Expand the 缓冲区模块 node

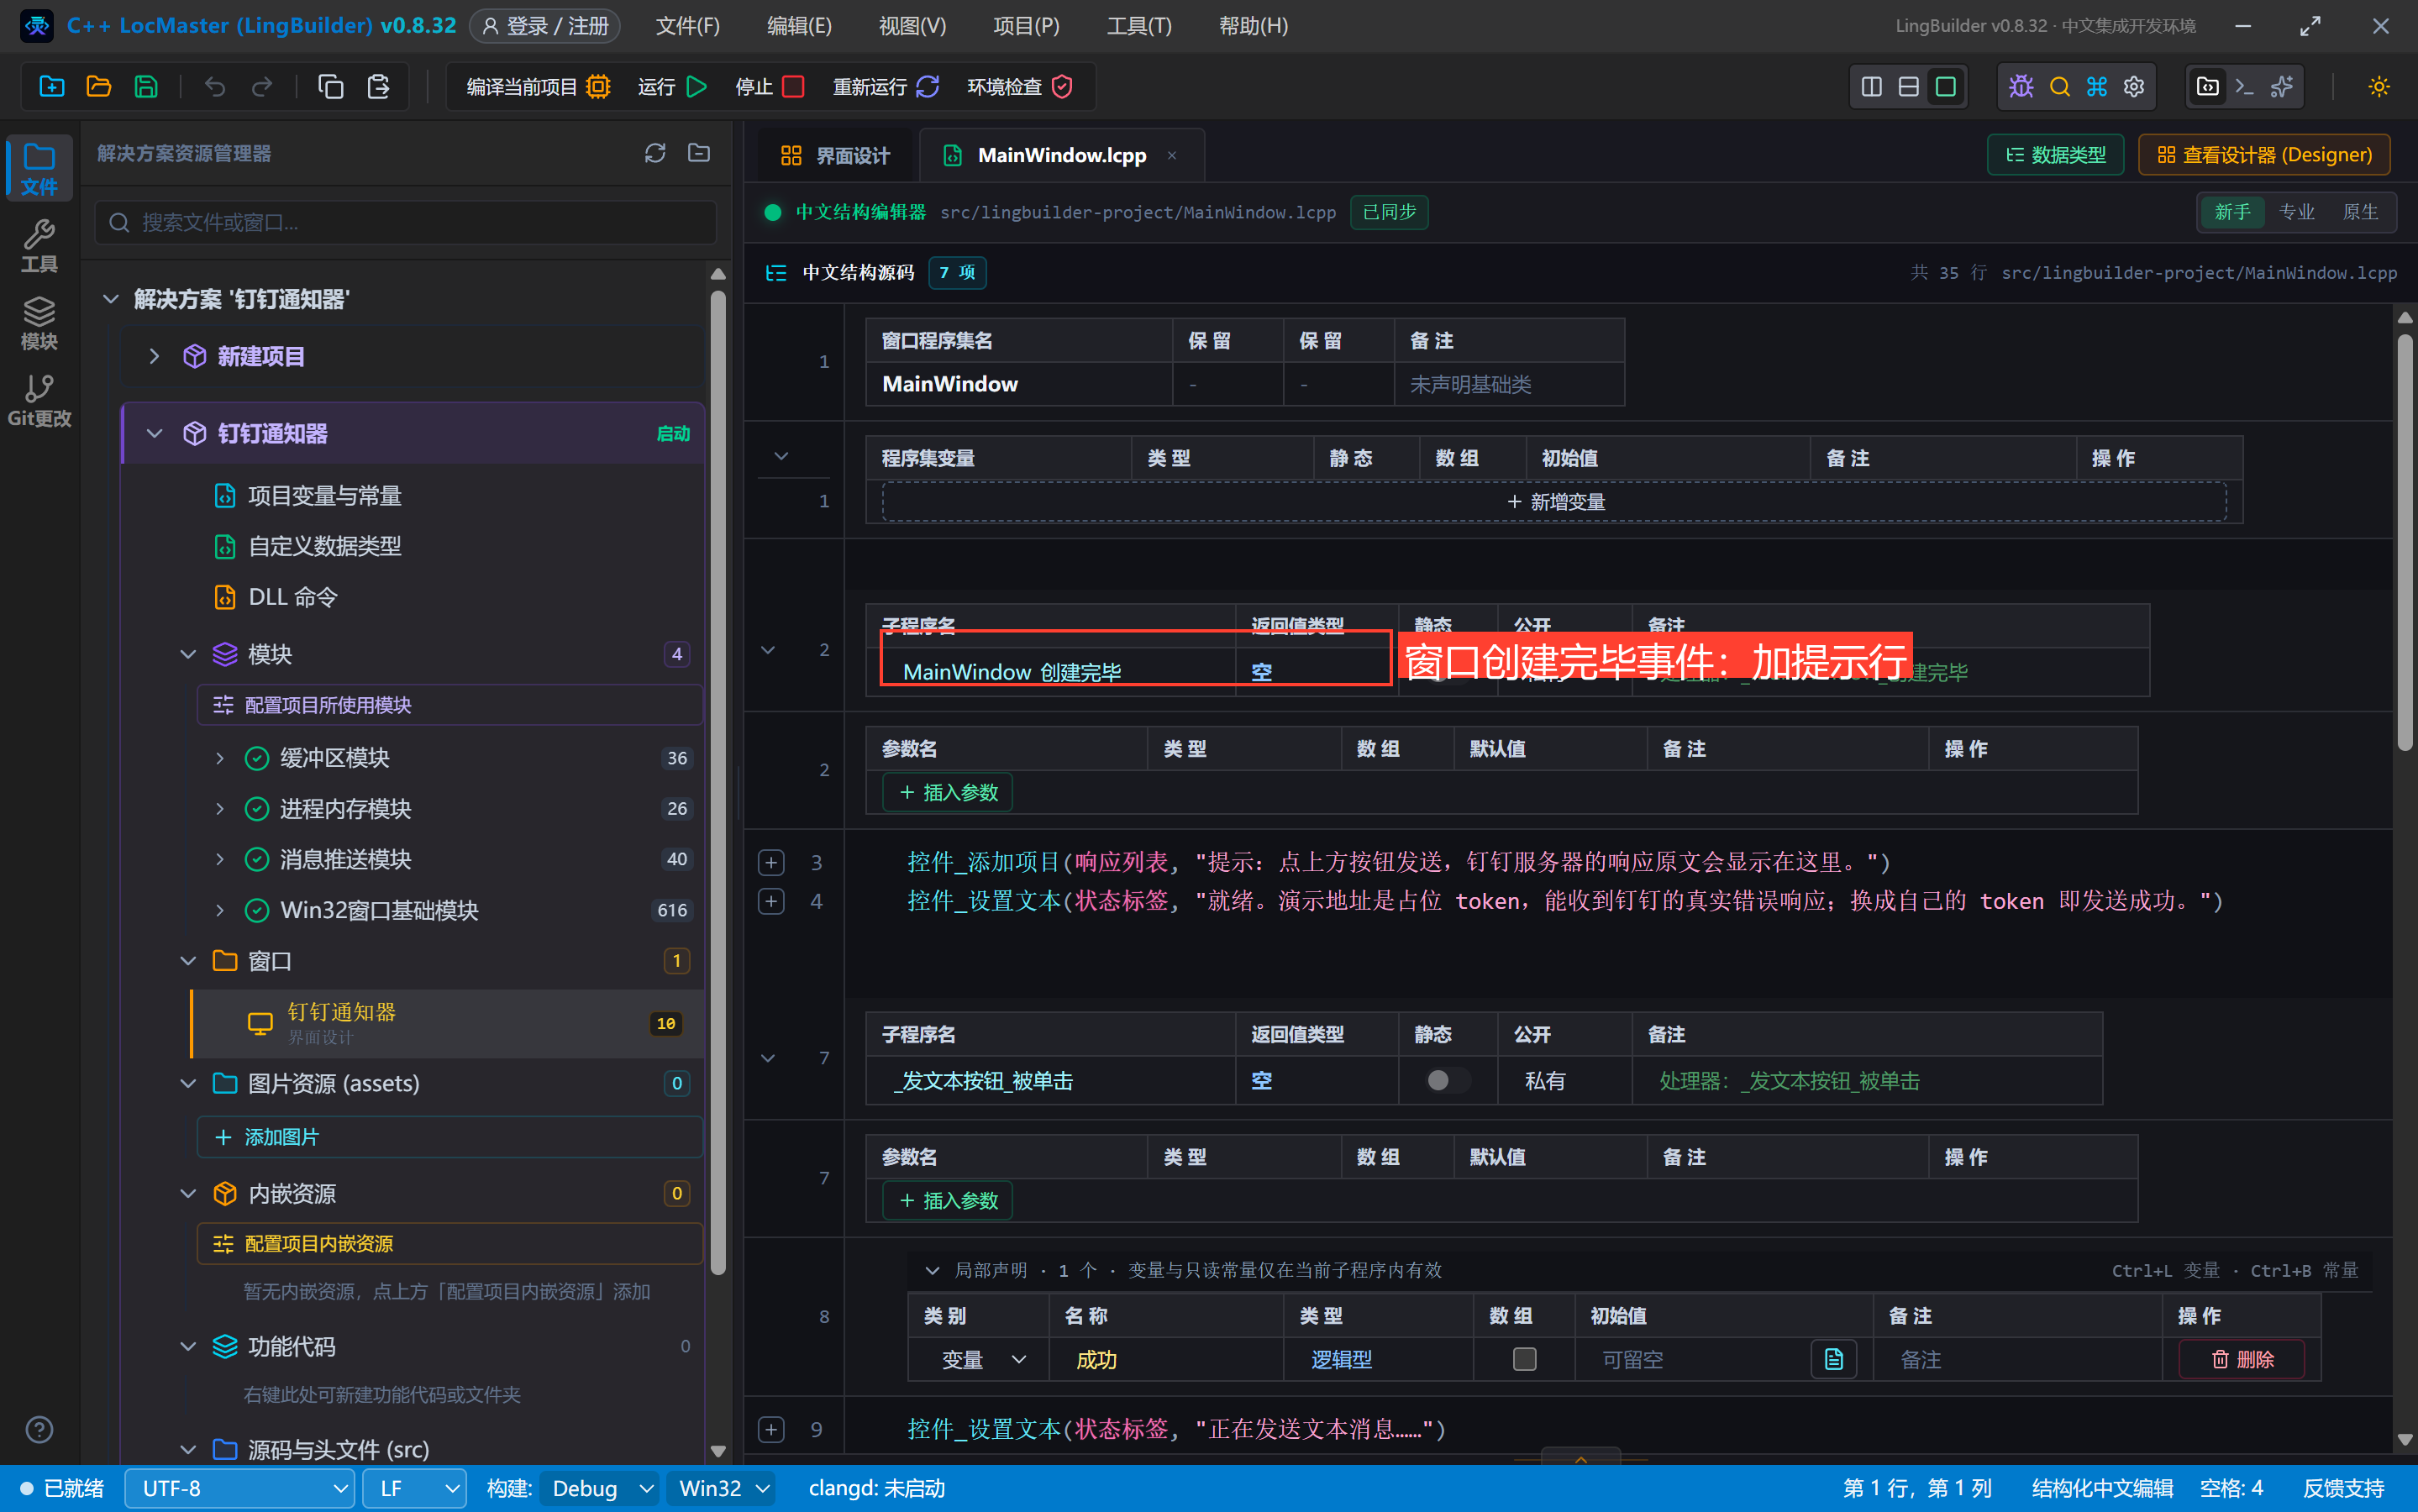[x=220, y=758]
